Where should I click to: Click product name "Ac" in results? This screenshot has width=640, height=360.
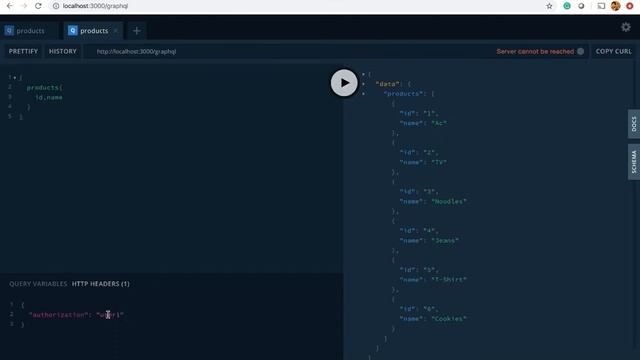click(439, 123)
